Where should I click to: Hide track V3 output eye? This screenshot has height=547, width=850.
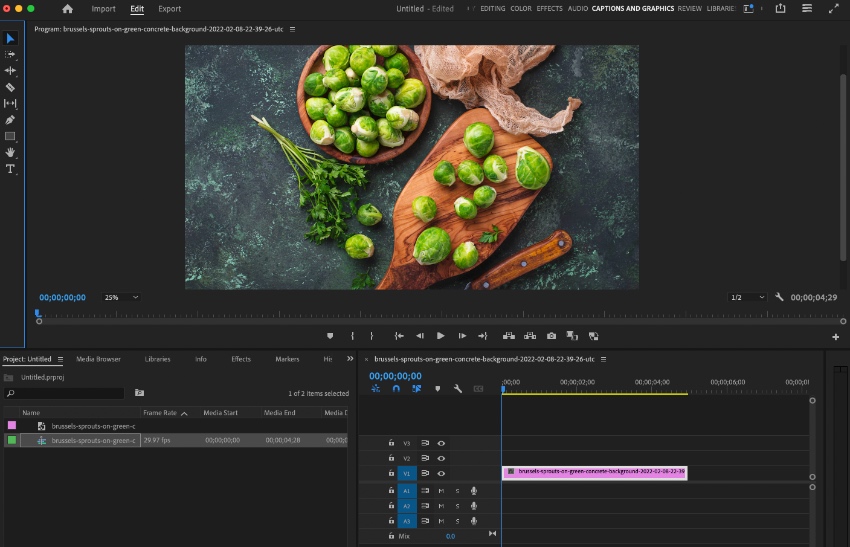point(441,443)
